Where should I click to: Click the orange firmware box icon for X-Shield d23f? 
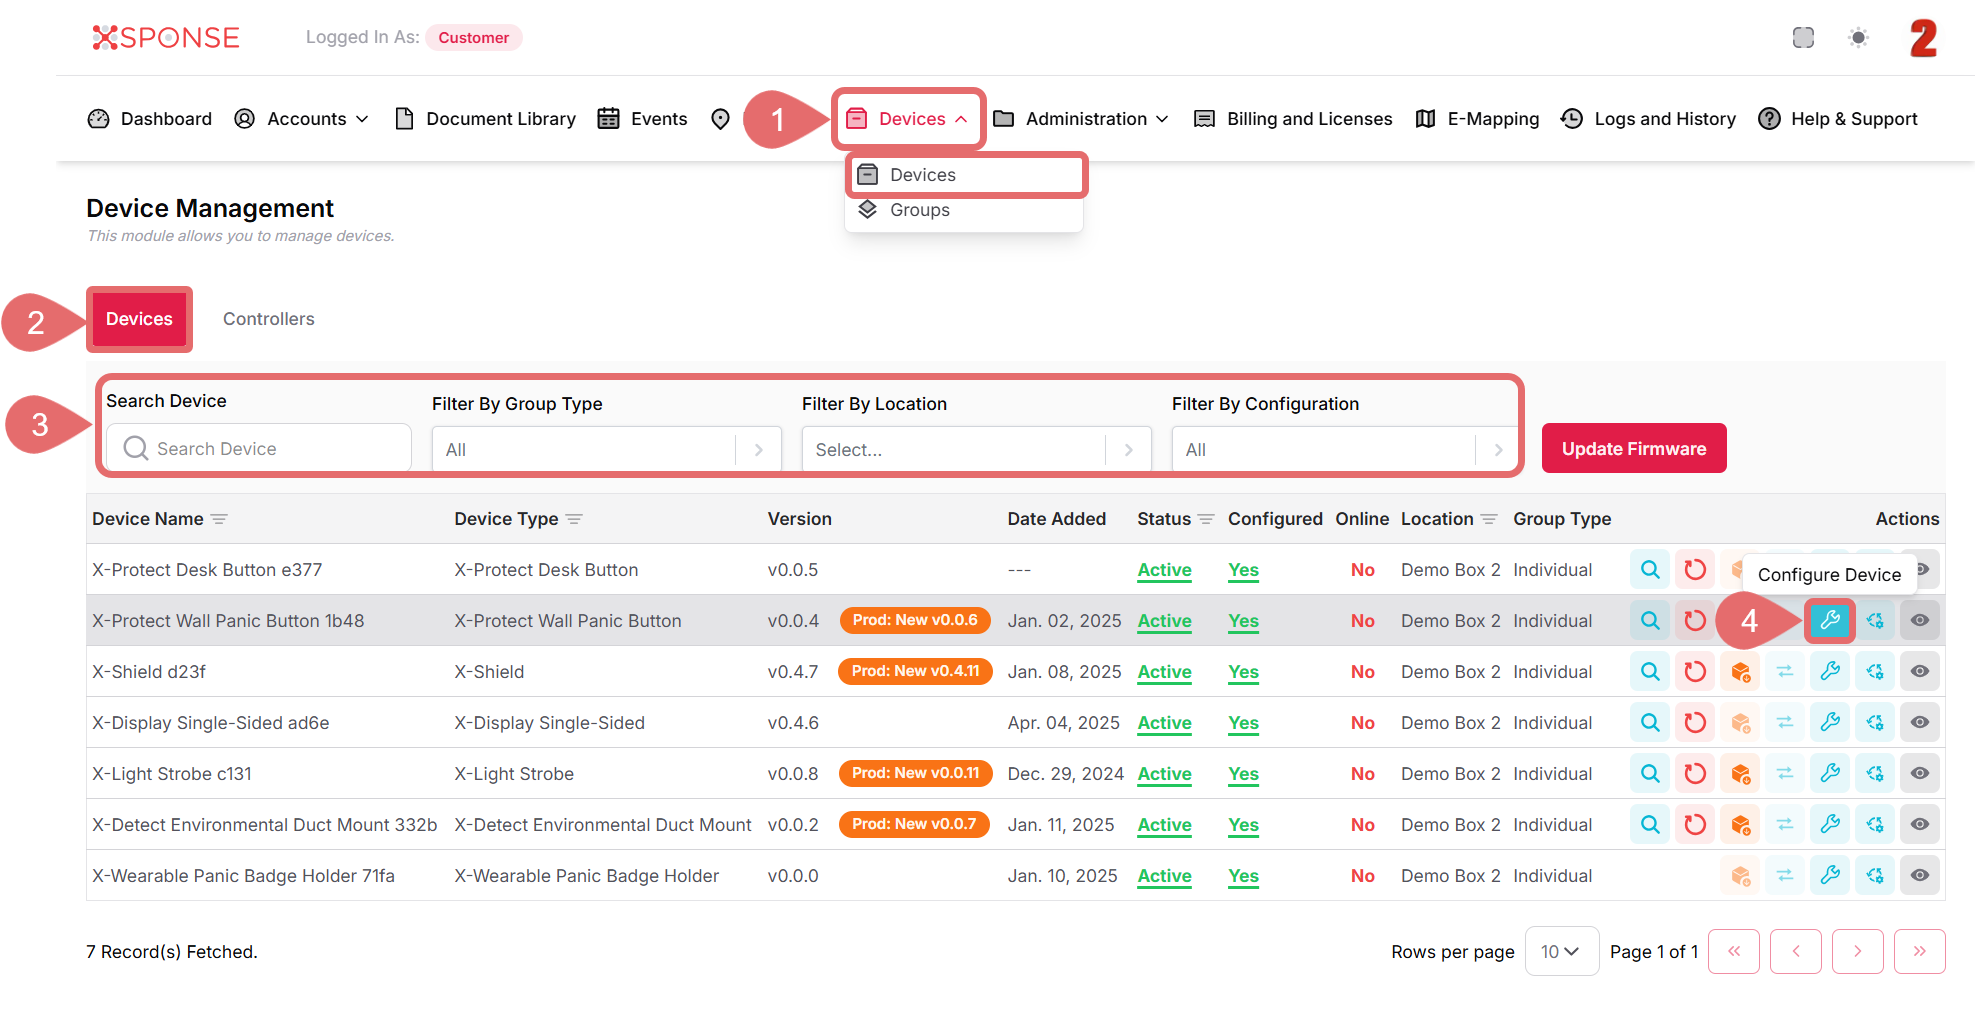coord(1740,671)
